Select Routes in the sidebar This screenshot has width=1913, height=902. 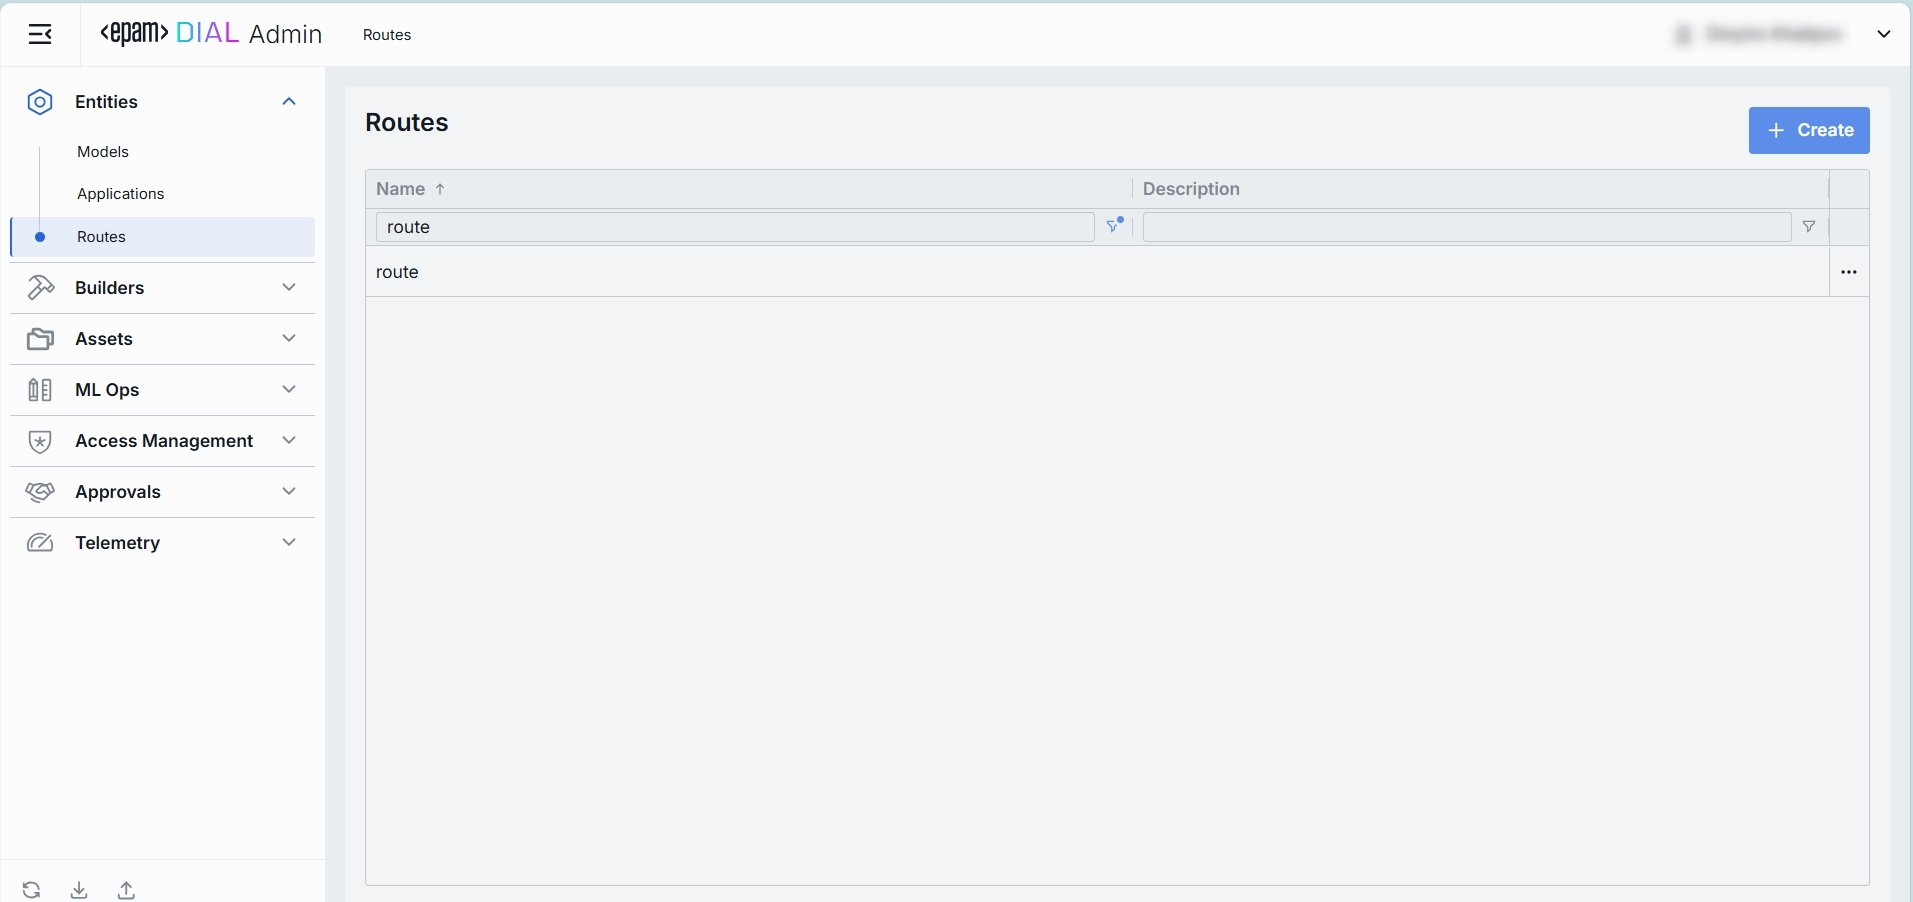pos(163,237)
